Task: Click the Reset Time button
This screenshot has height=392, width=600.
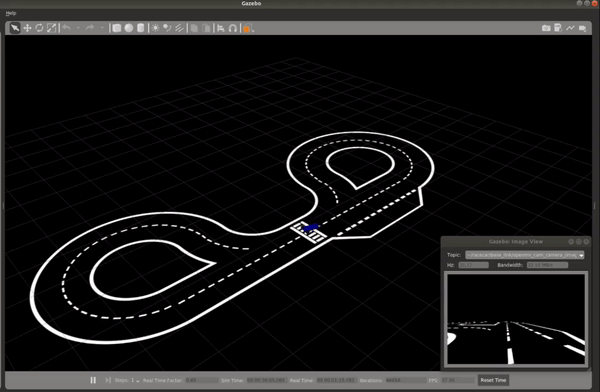Action: point(493,380)
